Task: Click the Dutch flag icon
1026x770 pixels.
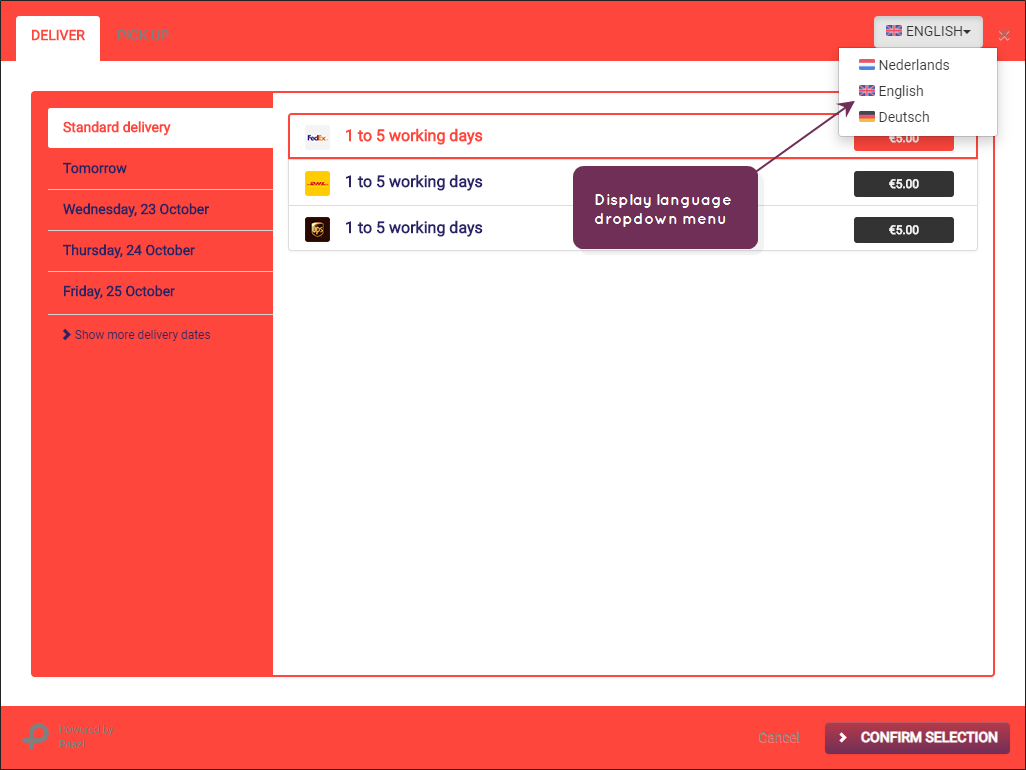Action: tap(866, 65)
